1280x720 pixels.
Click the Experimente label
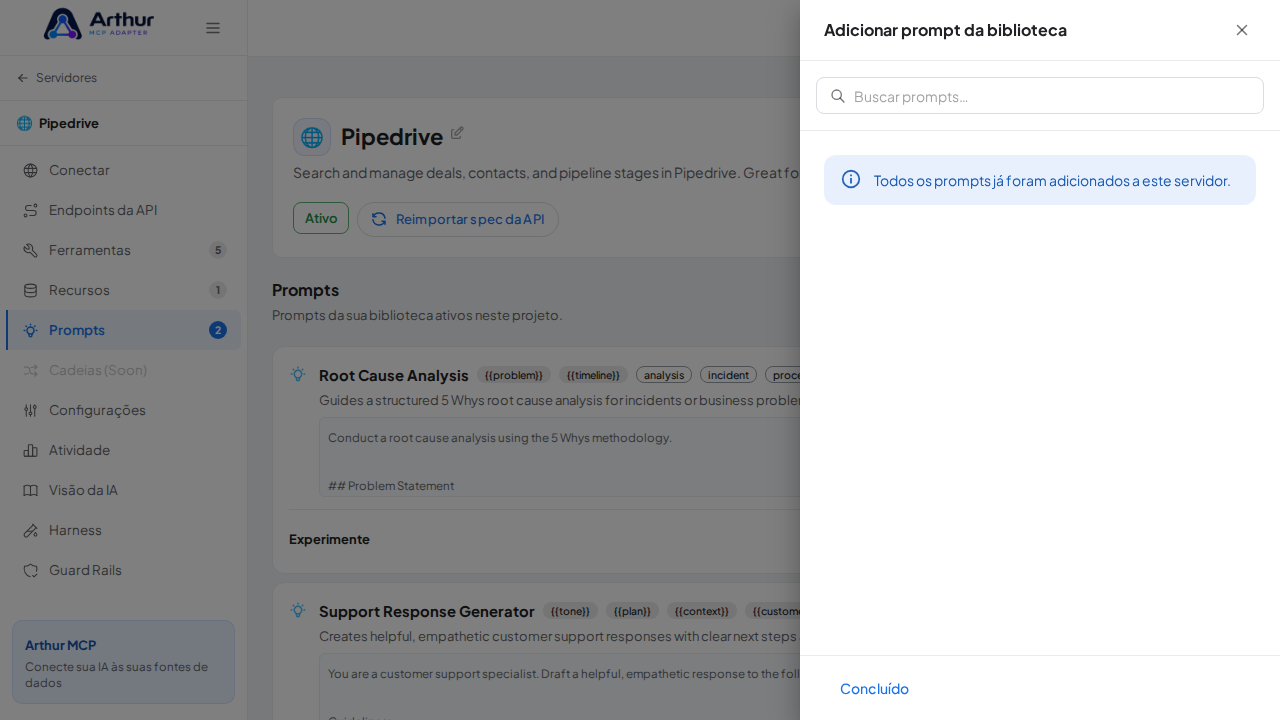[x=329, y=539]
